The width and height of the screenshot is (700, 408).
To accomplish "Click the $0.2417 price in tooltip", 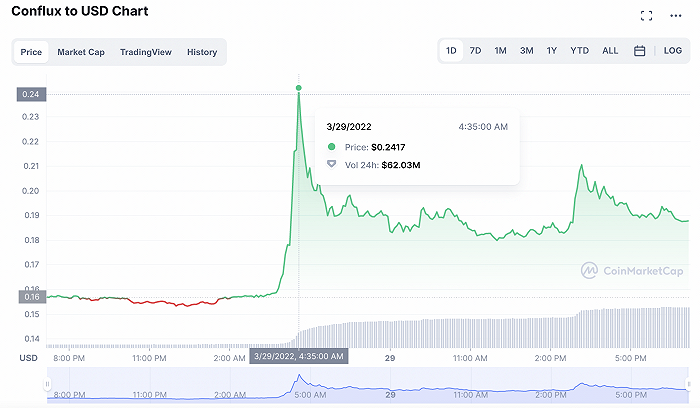I will tap(388, 147).
